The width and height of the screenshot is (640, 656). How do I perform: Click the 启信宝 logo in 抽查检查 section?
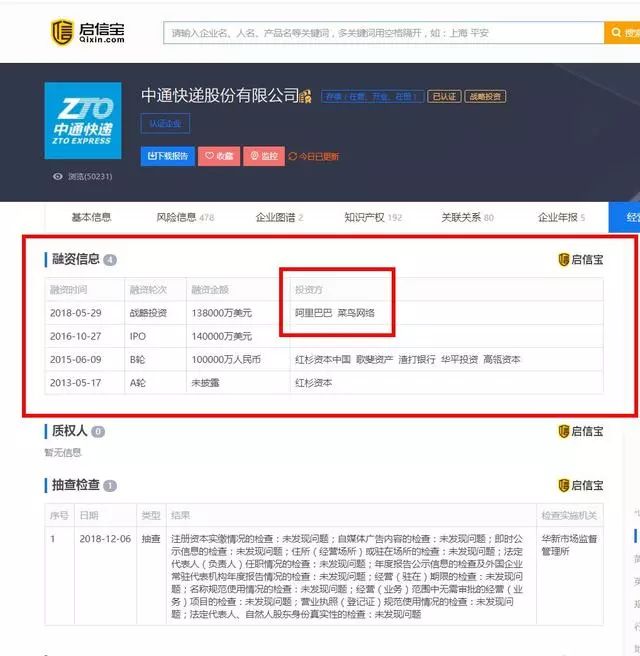pyautogui.click(x=581, y=485)
